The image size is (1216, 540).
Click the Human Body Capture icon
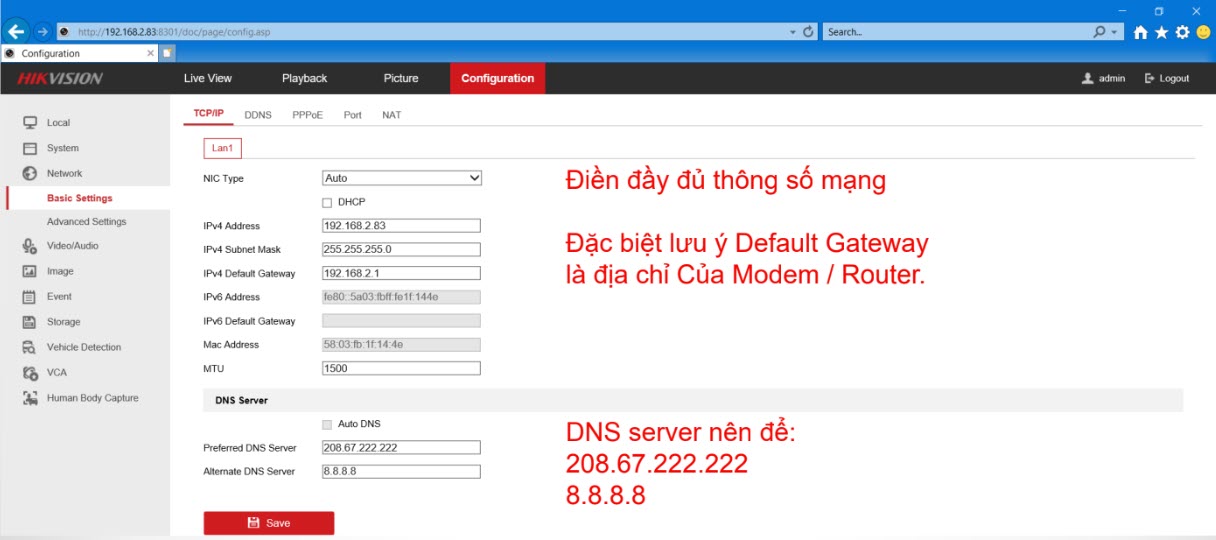[30, 398]
